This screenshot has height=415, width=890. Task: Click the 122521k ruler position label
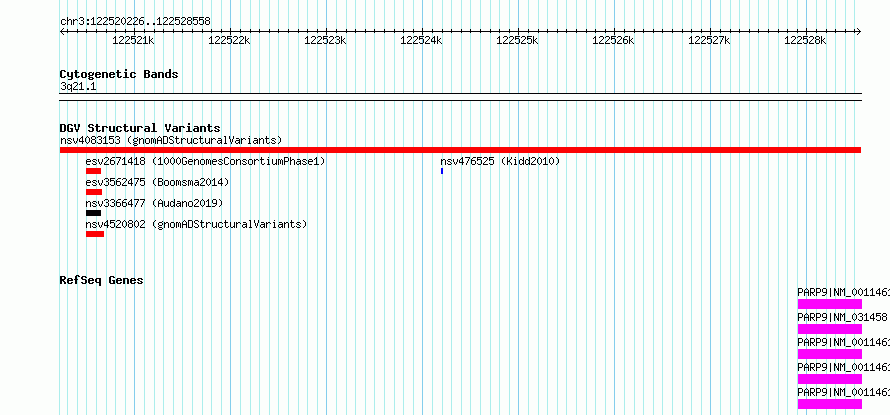click(133, 40)
